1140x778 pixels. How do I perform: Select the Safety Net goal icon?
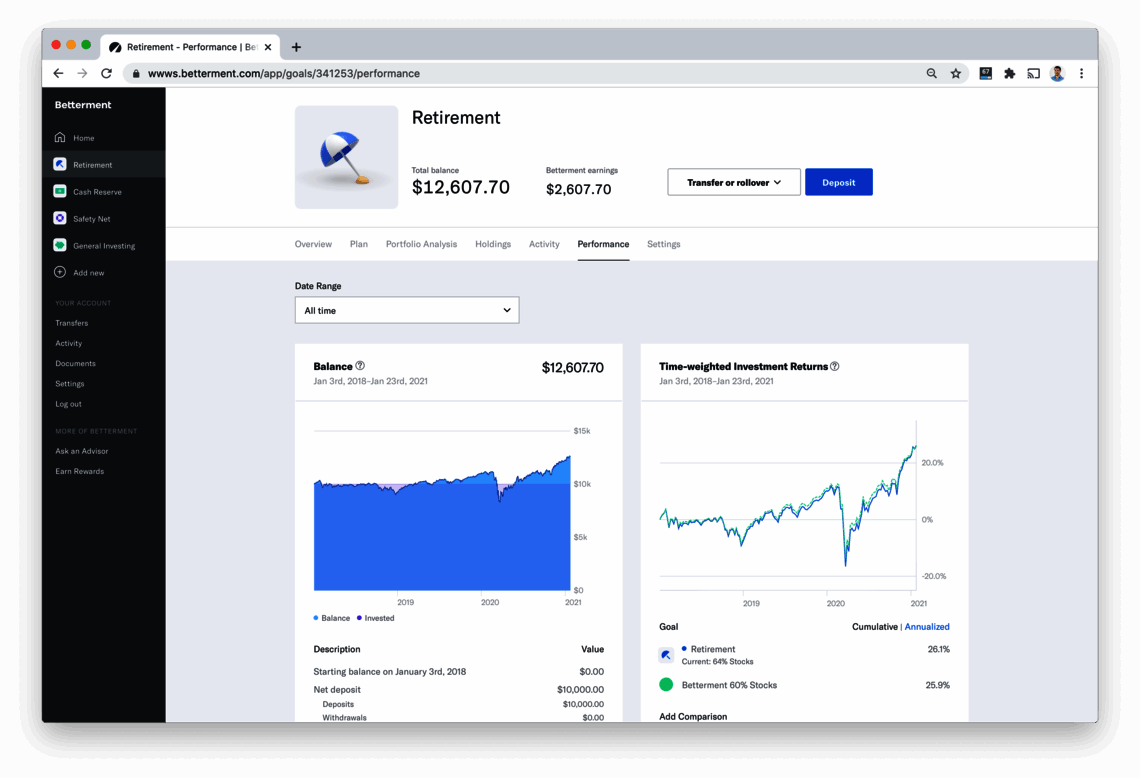(60, 218)
